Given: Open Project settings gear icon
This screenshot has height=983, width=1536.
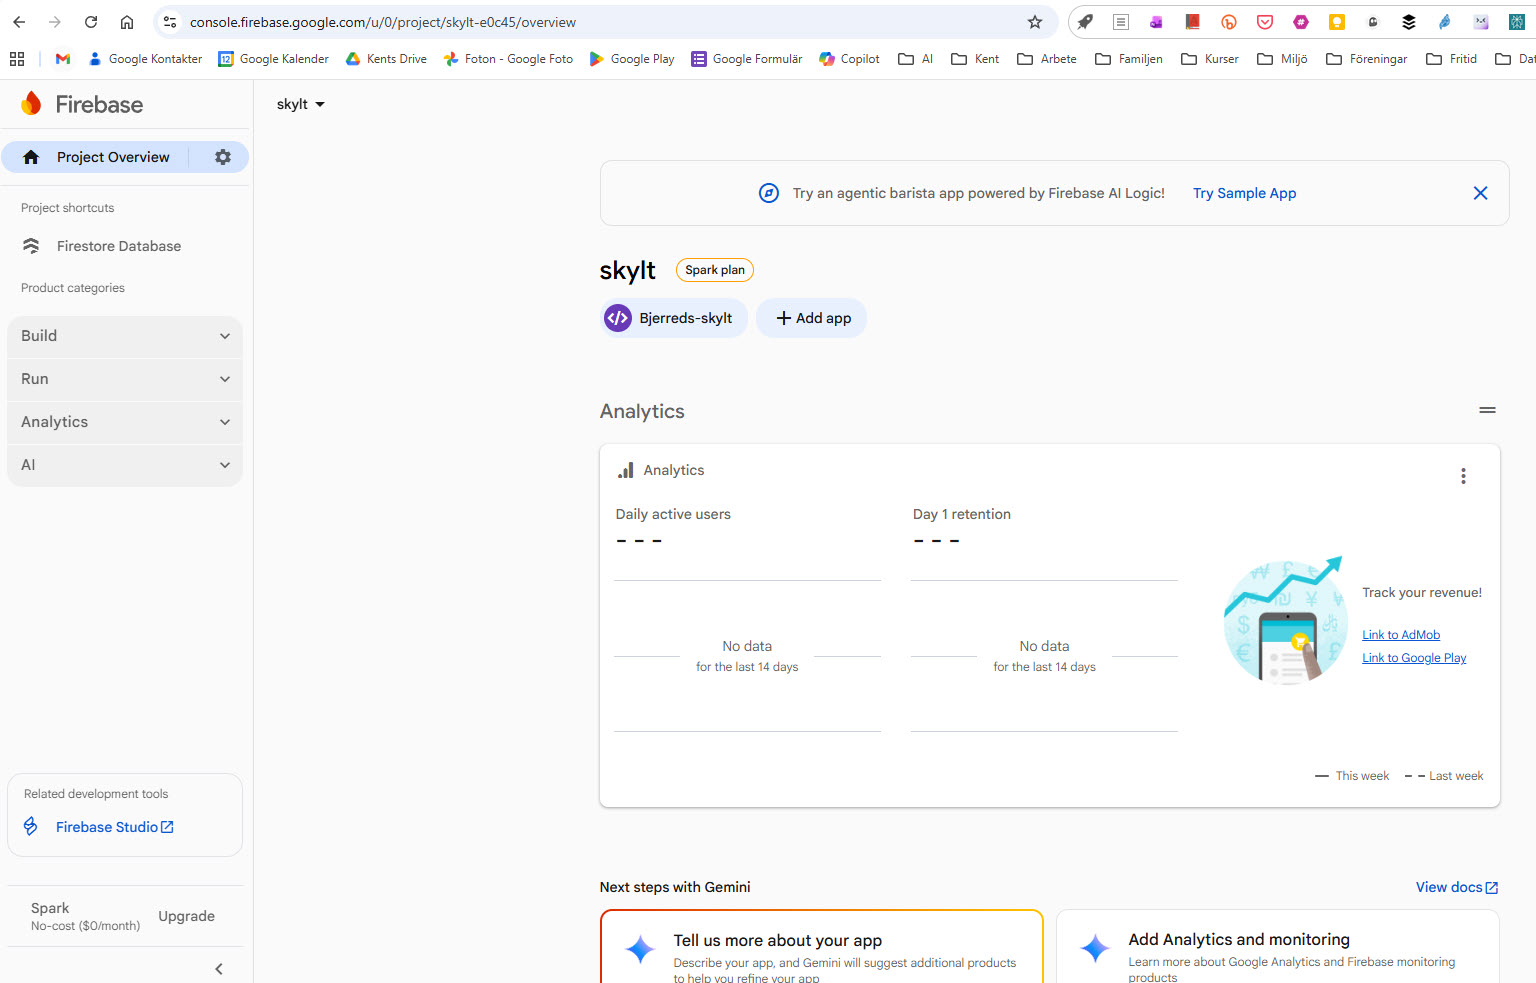Looking at the screenshot, I should [222, 157].
